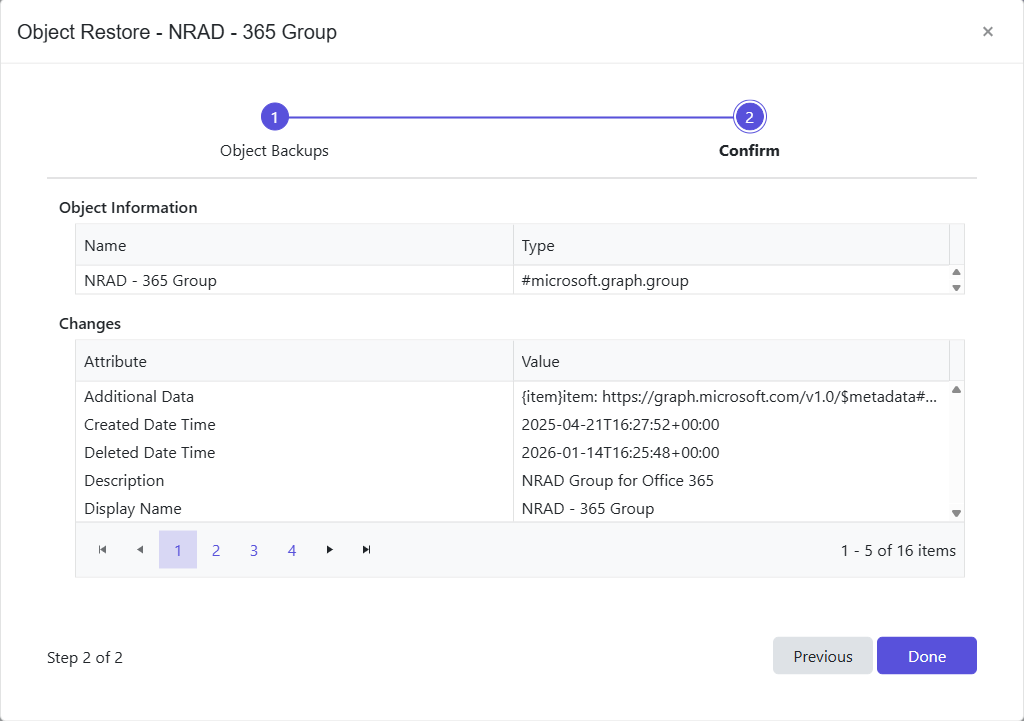
Task: Open page 3 of the changes list
Action: click(x=254, y=549)
